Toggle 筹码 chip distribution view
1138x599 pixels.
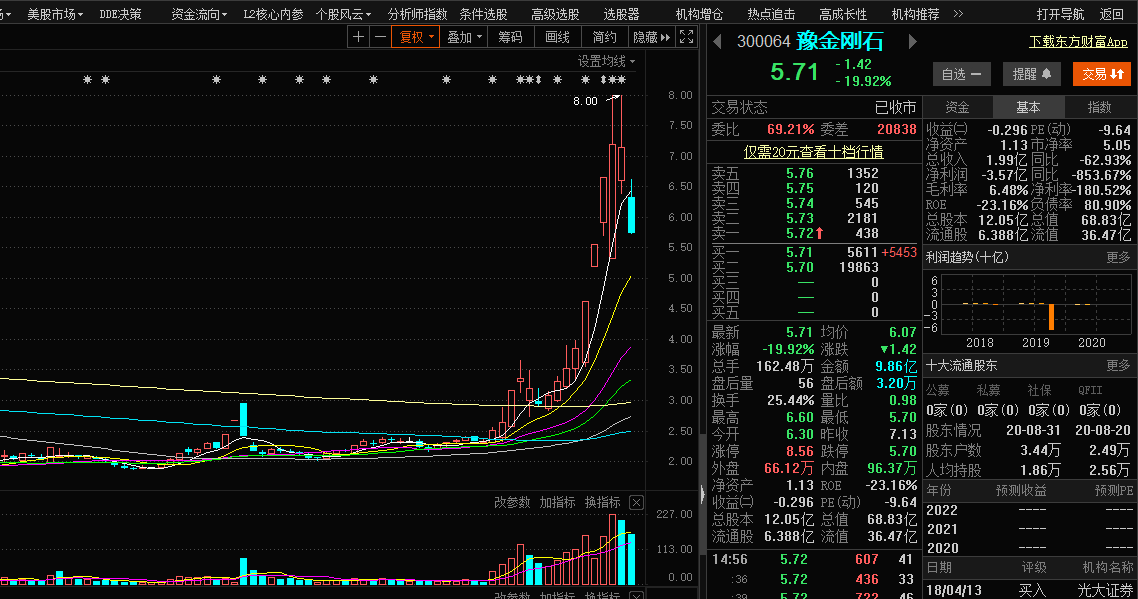(510, 37)
